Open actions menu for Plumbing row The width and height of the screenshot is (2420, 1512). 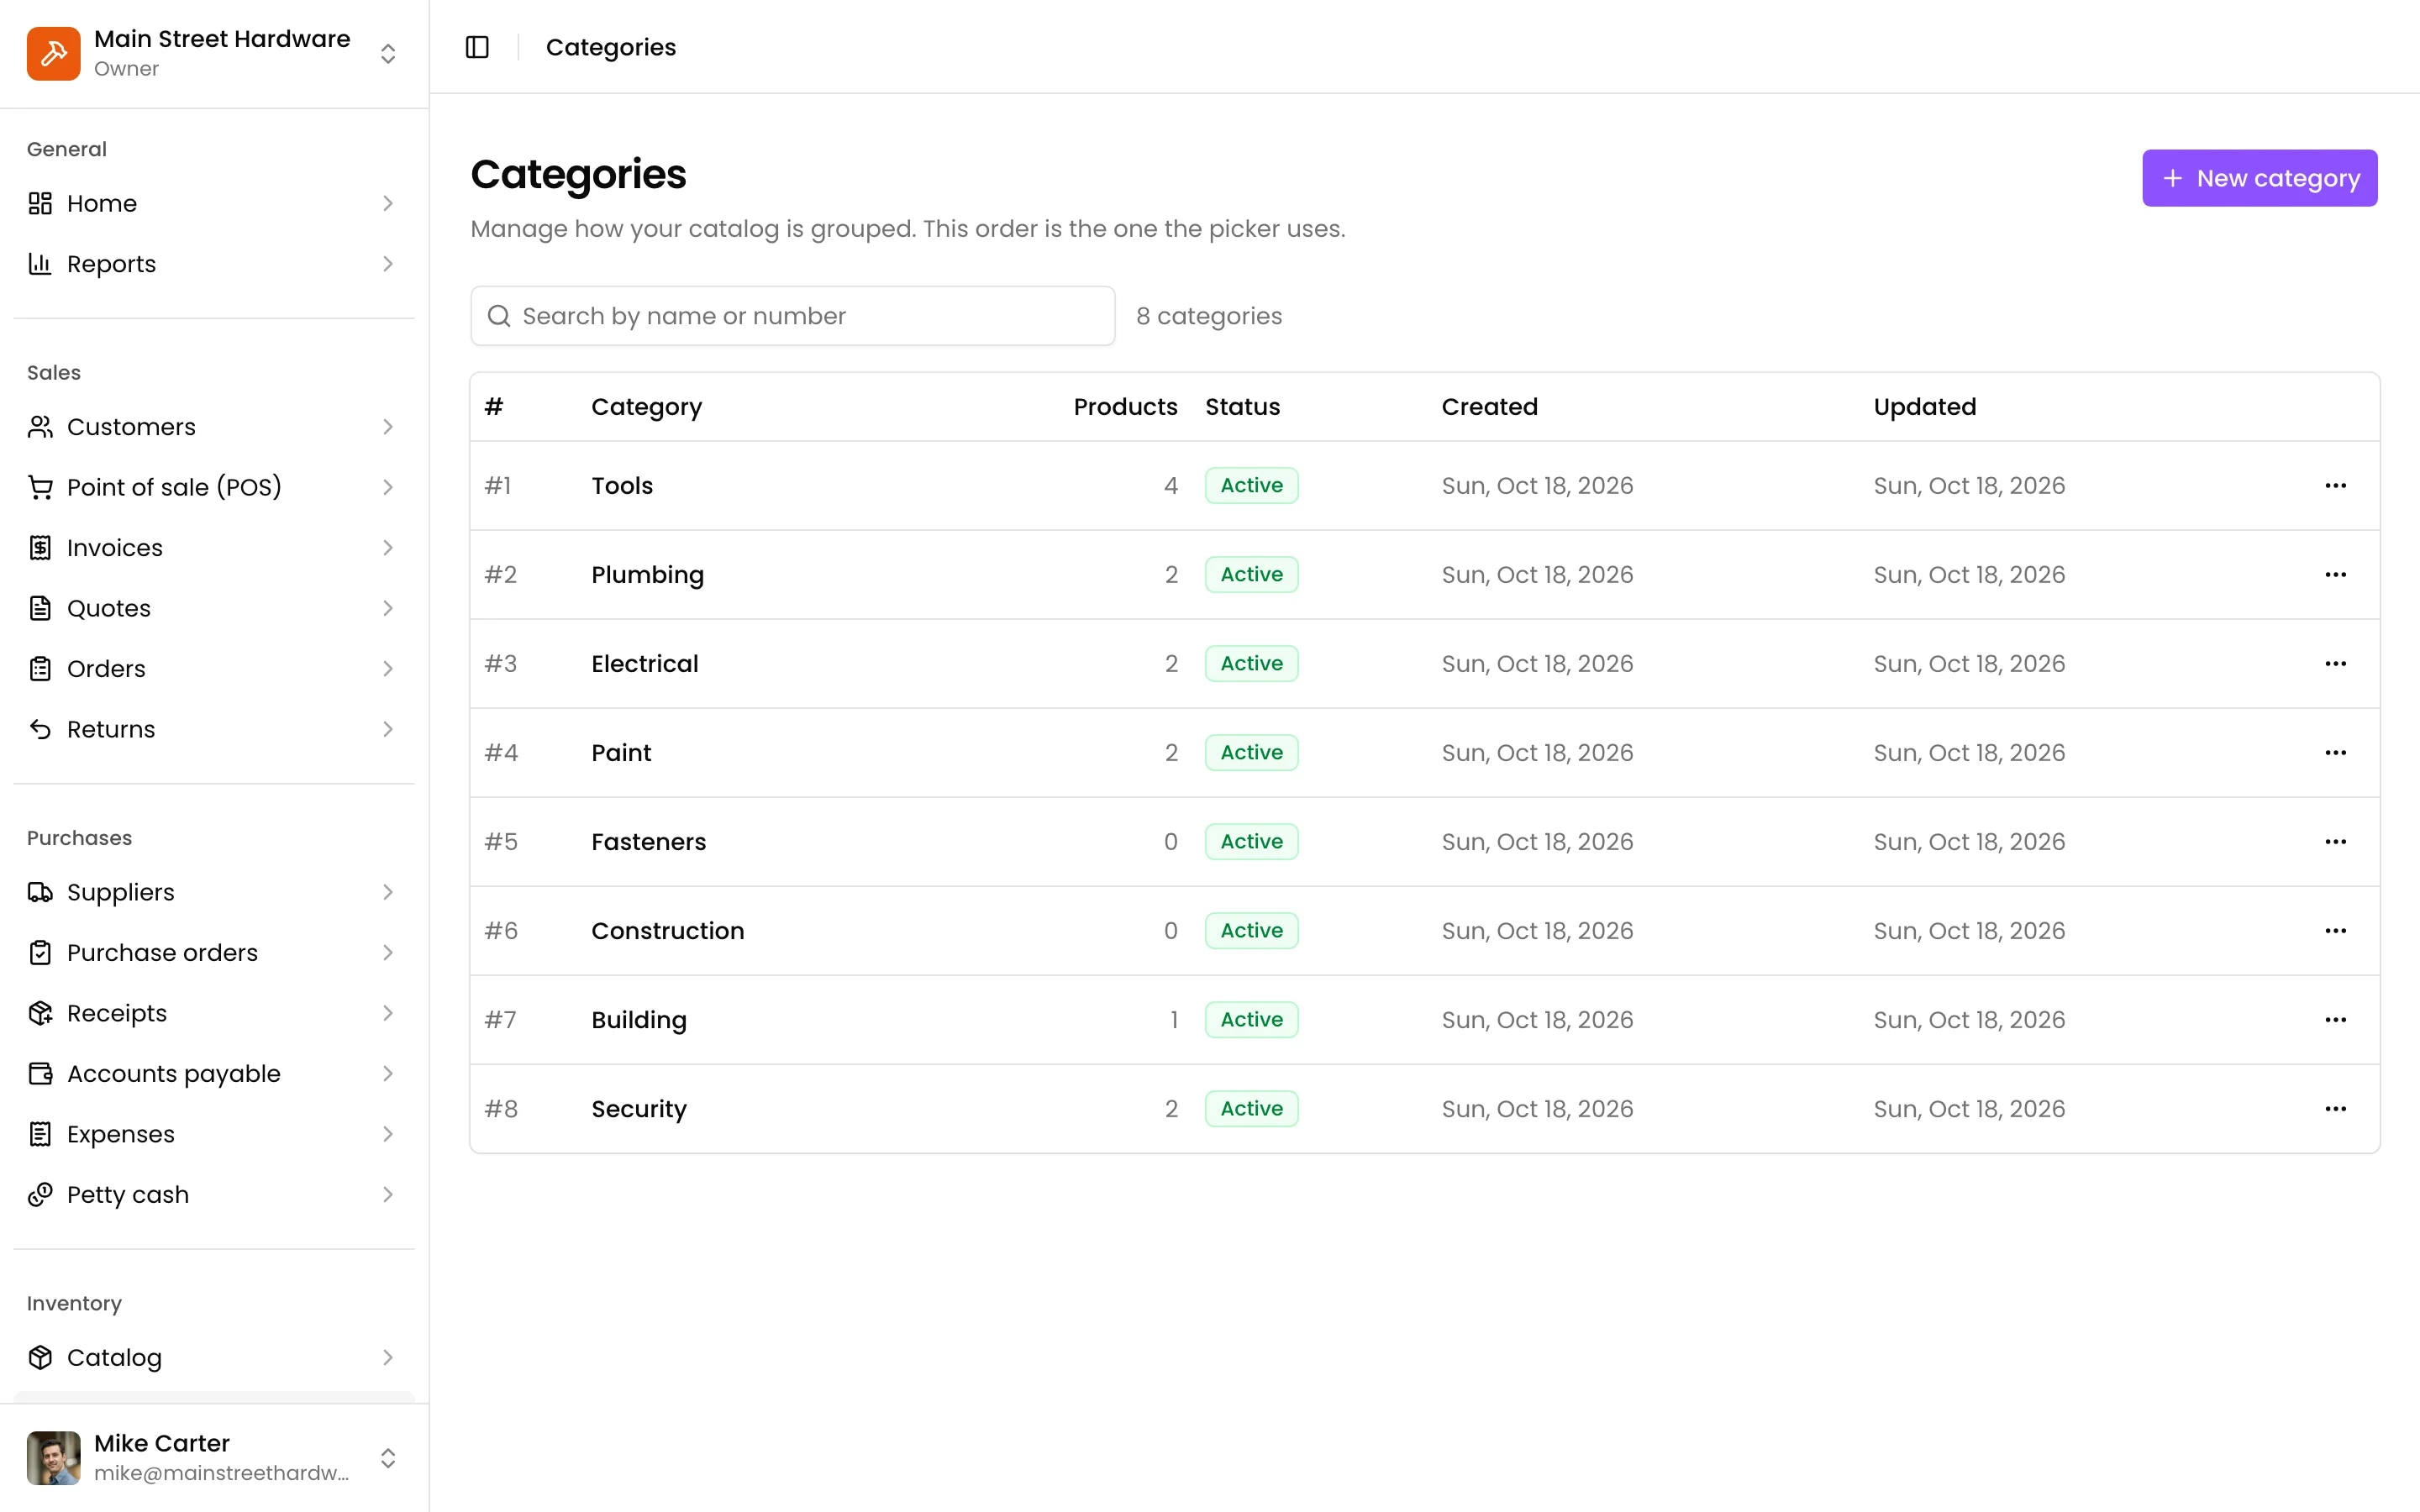[x=2335, y=575]
